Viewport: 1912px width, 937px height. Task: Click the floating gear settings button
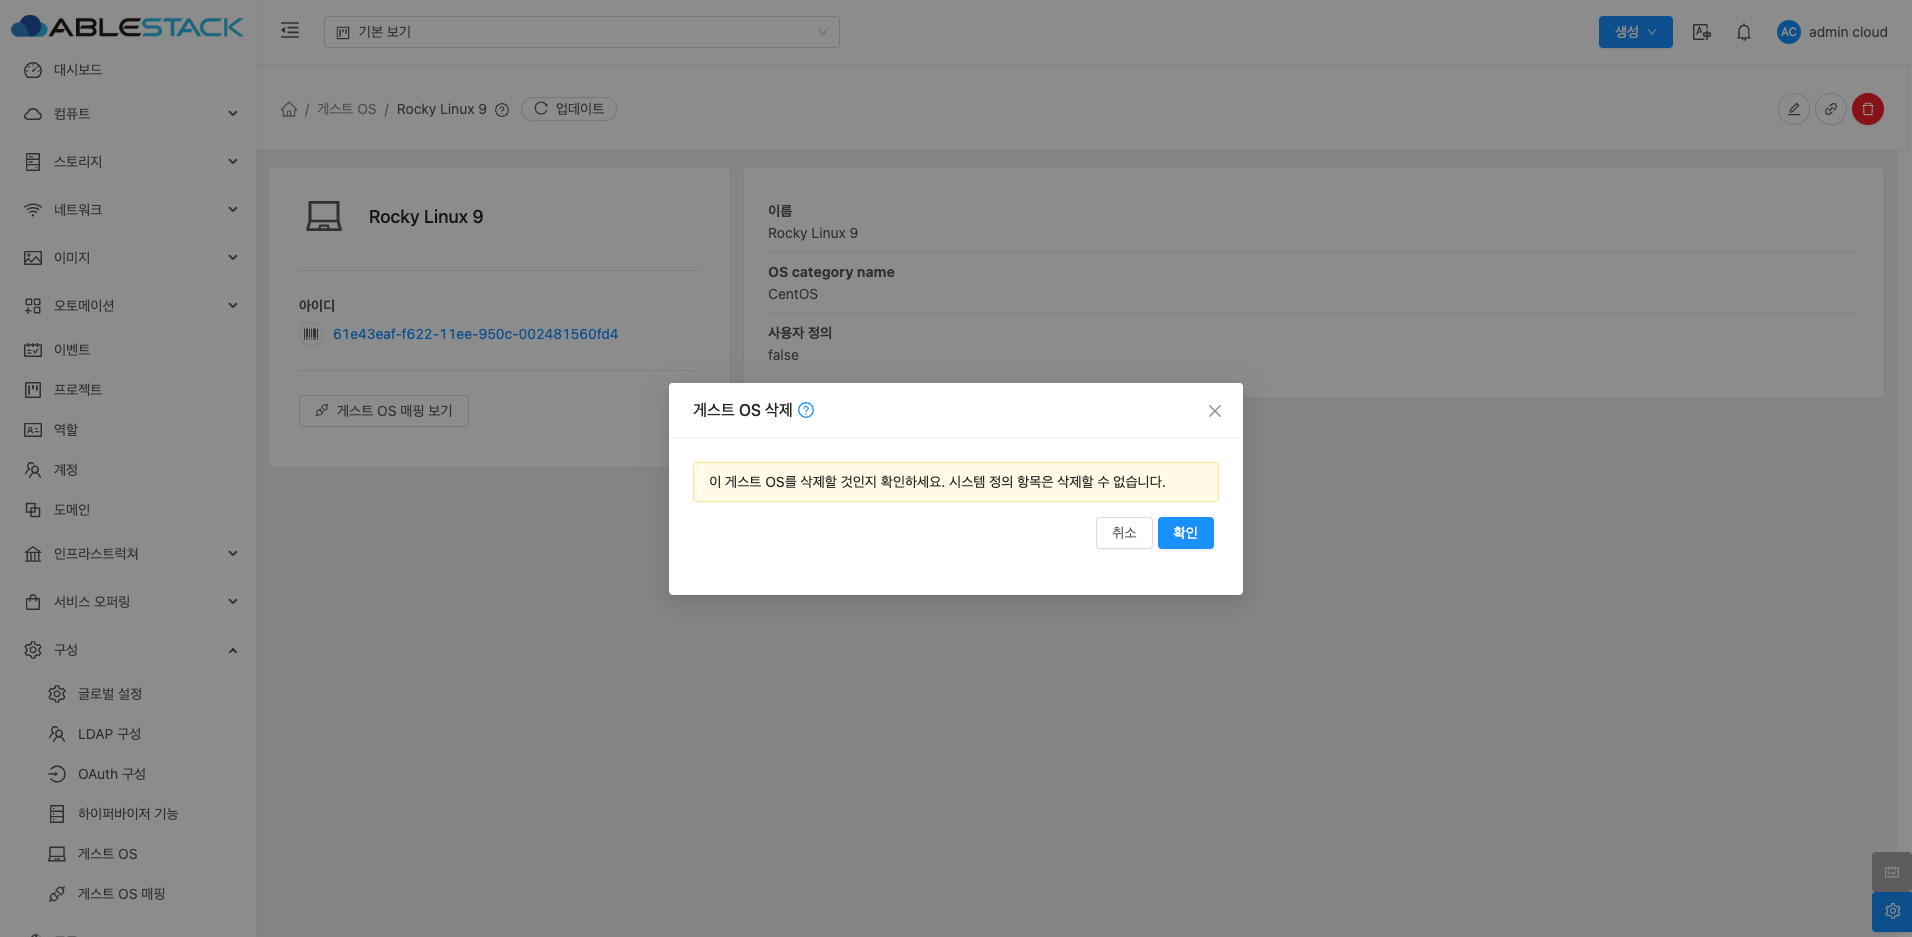[x=1892, y=911]
